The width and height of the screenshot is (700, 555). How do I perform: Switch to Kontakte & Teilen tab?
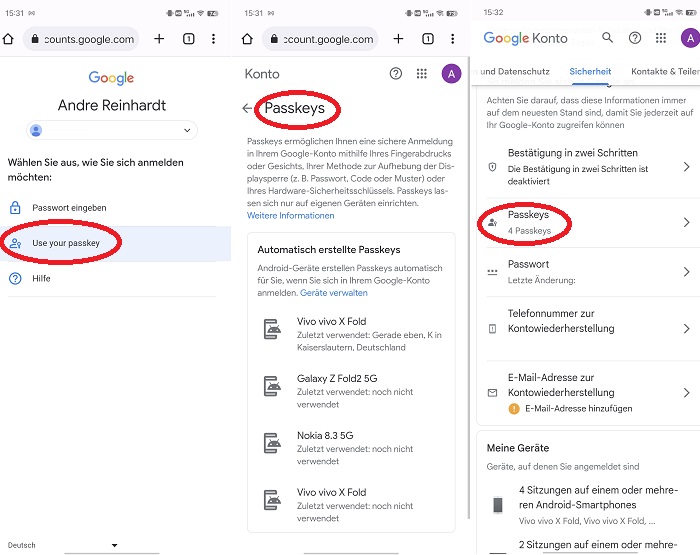tap(665, 71)
